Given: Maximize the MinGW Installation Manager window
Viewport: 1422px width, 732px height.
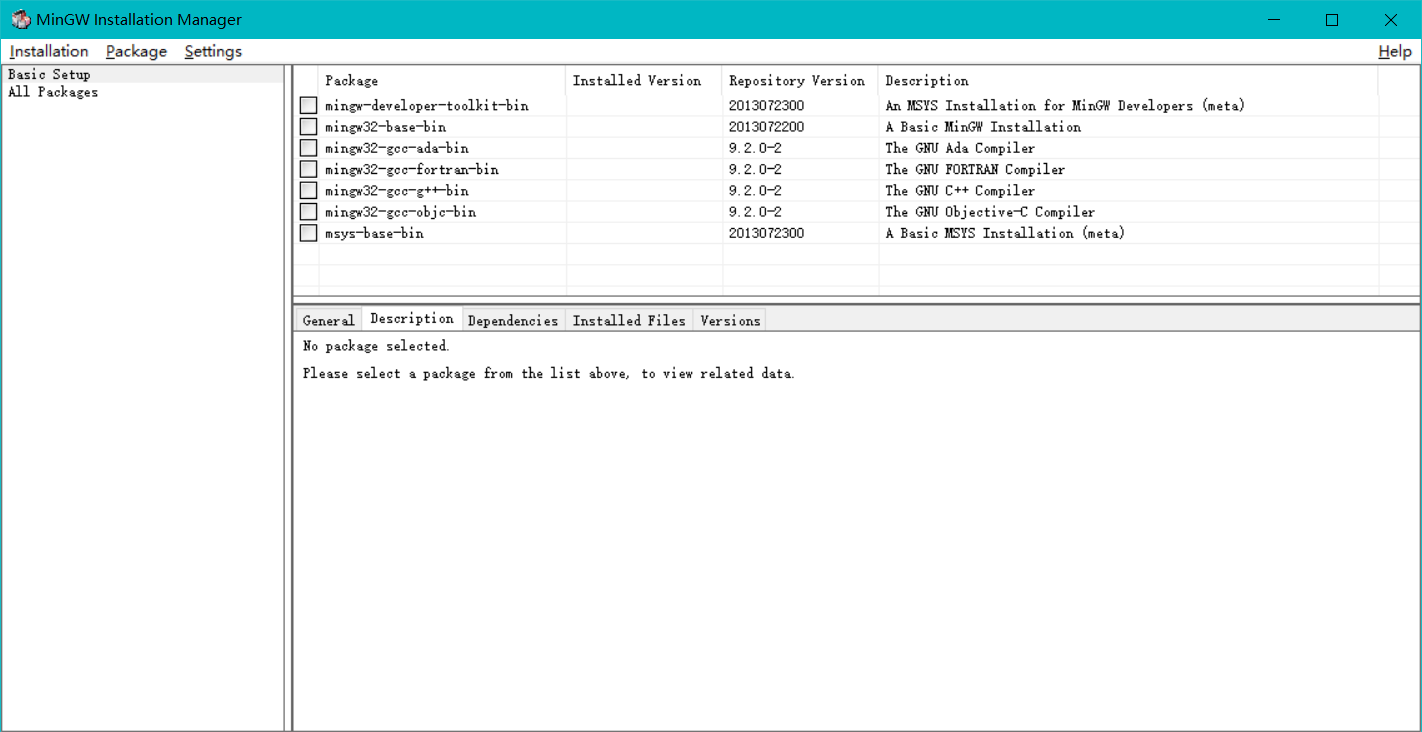Looking at the screenshot, I should click(x=1332, y=20).
